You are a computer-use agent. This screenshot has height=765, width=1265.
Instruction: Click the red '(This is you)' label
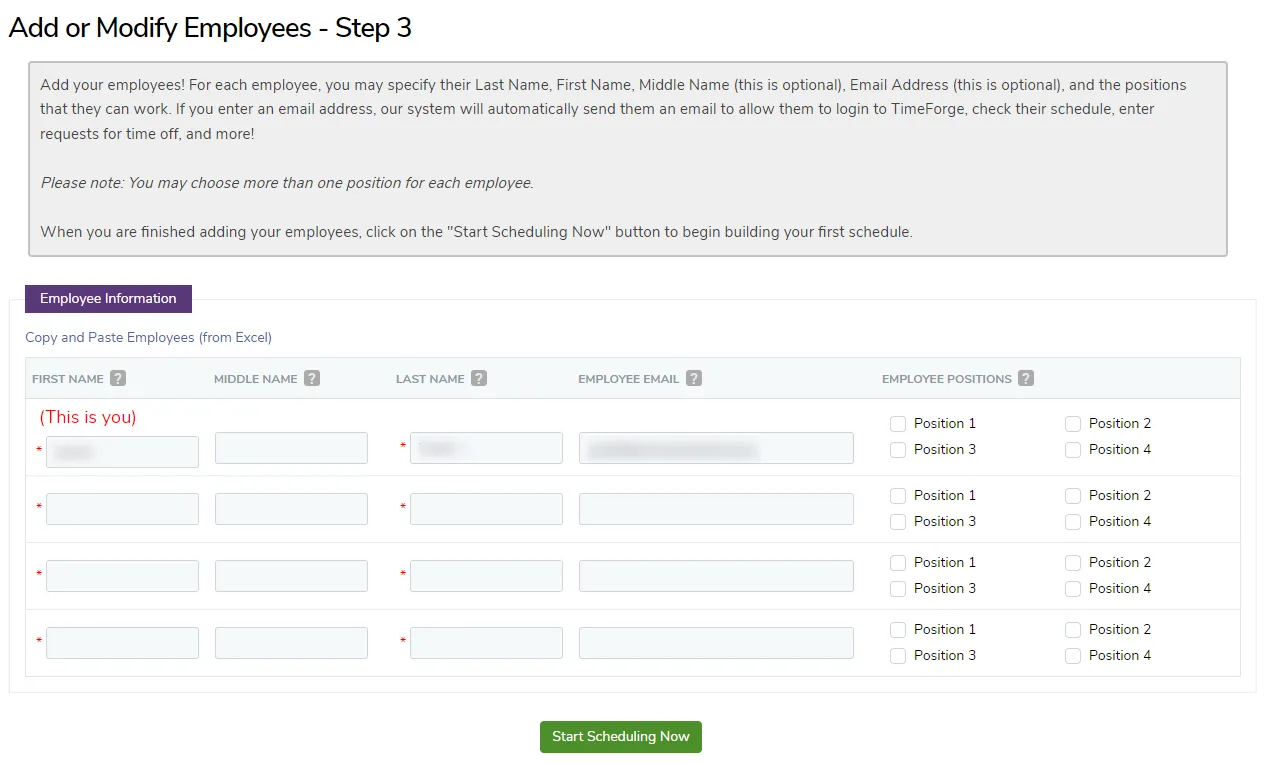tap(88, 417)
